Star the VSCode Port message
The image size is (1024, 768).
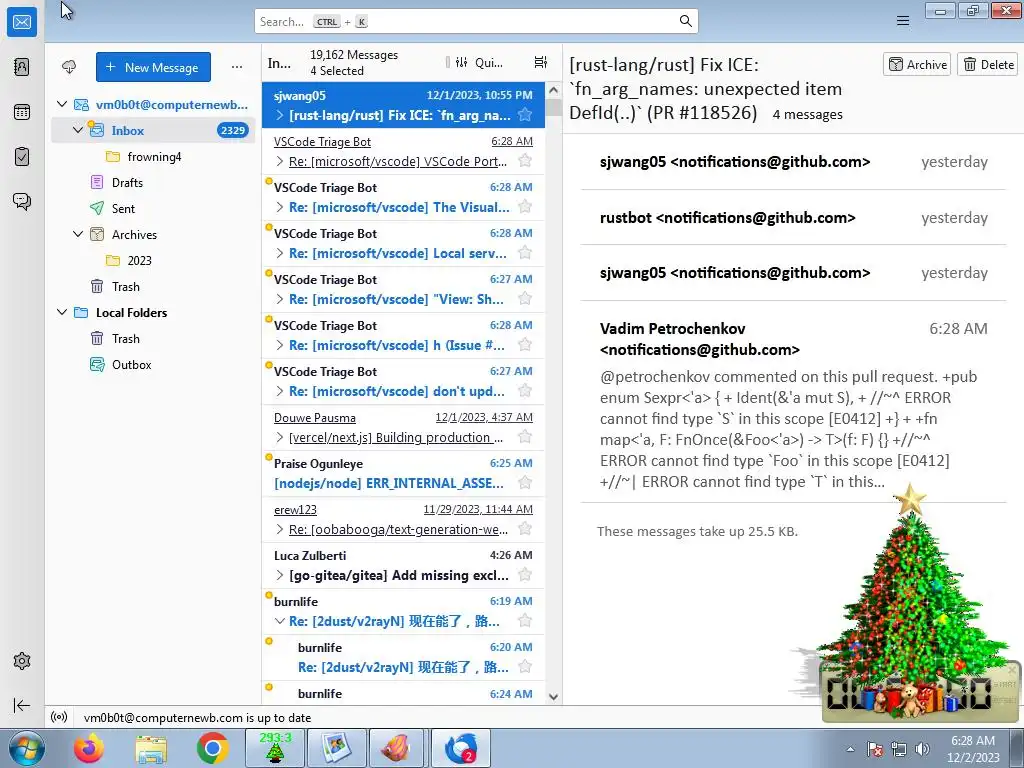click(x=524, y=161)
